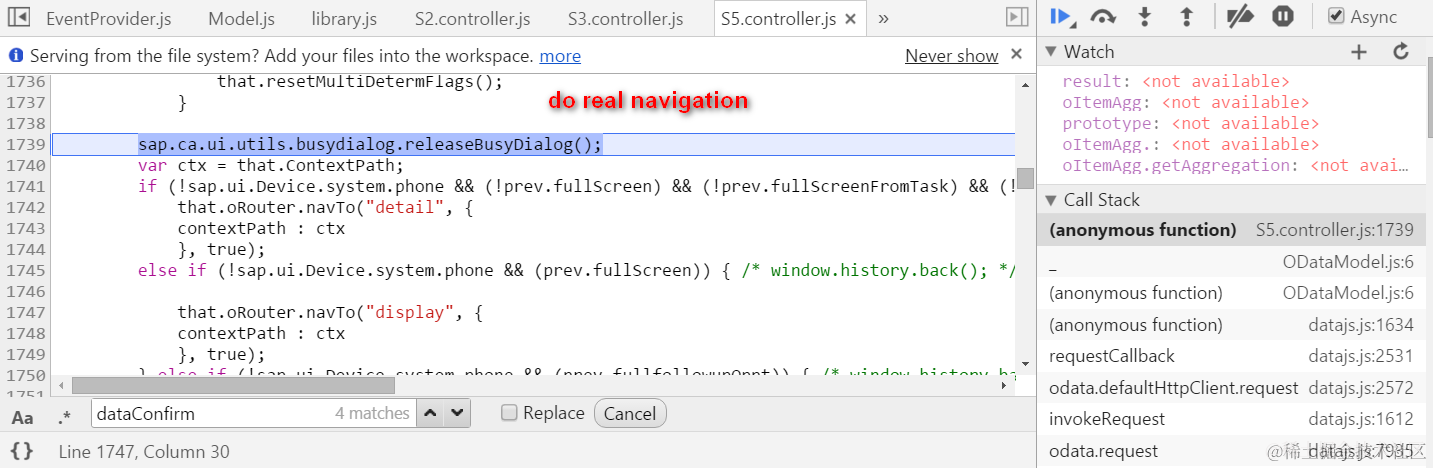Select the odata.request call stack frame
The image size is (1433, 468).
pos(1231,451)
